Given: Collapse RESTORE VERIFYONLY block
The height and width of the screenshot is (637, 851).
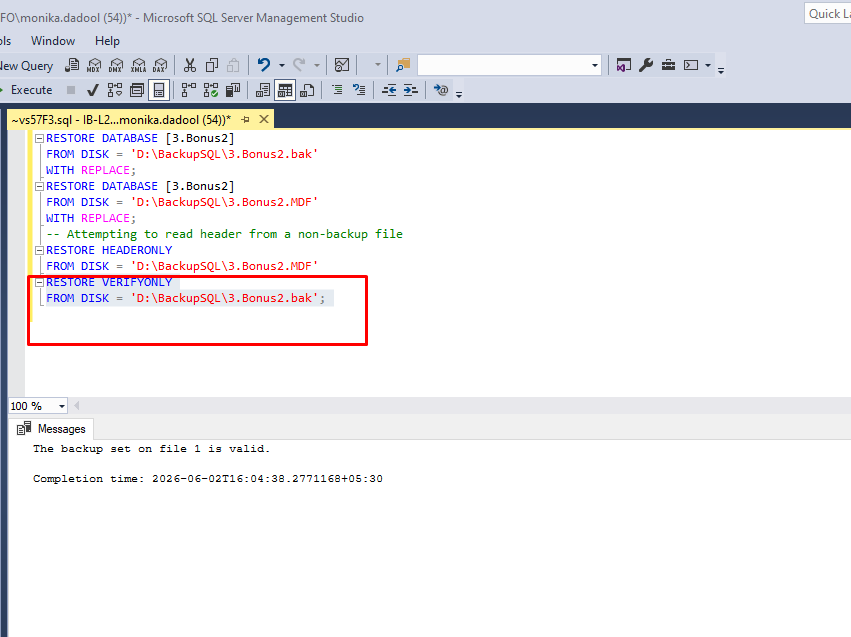Looking at the screenshot, I should point(39,283).
